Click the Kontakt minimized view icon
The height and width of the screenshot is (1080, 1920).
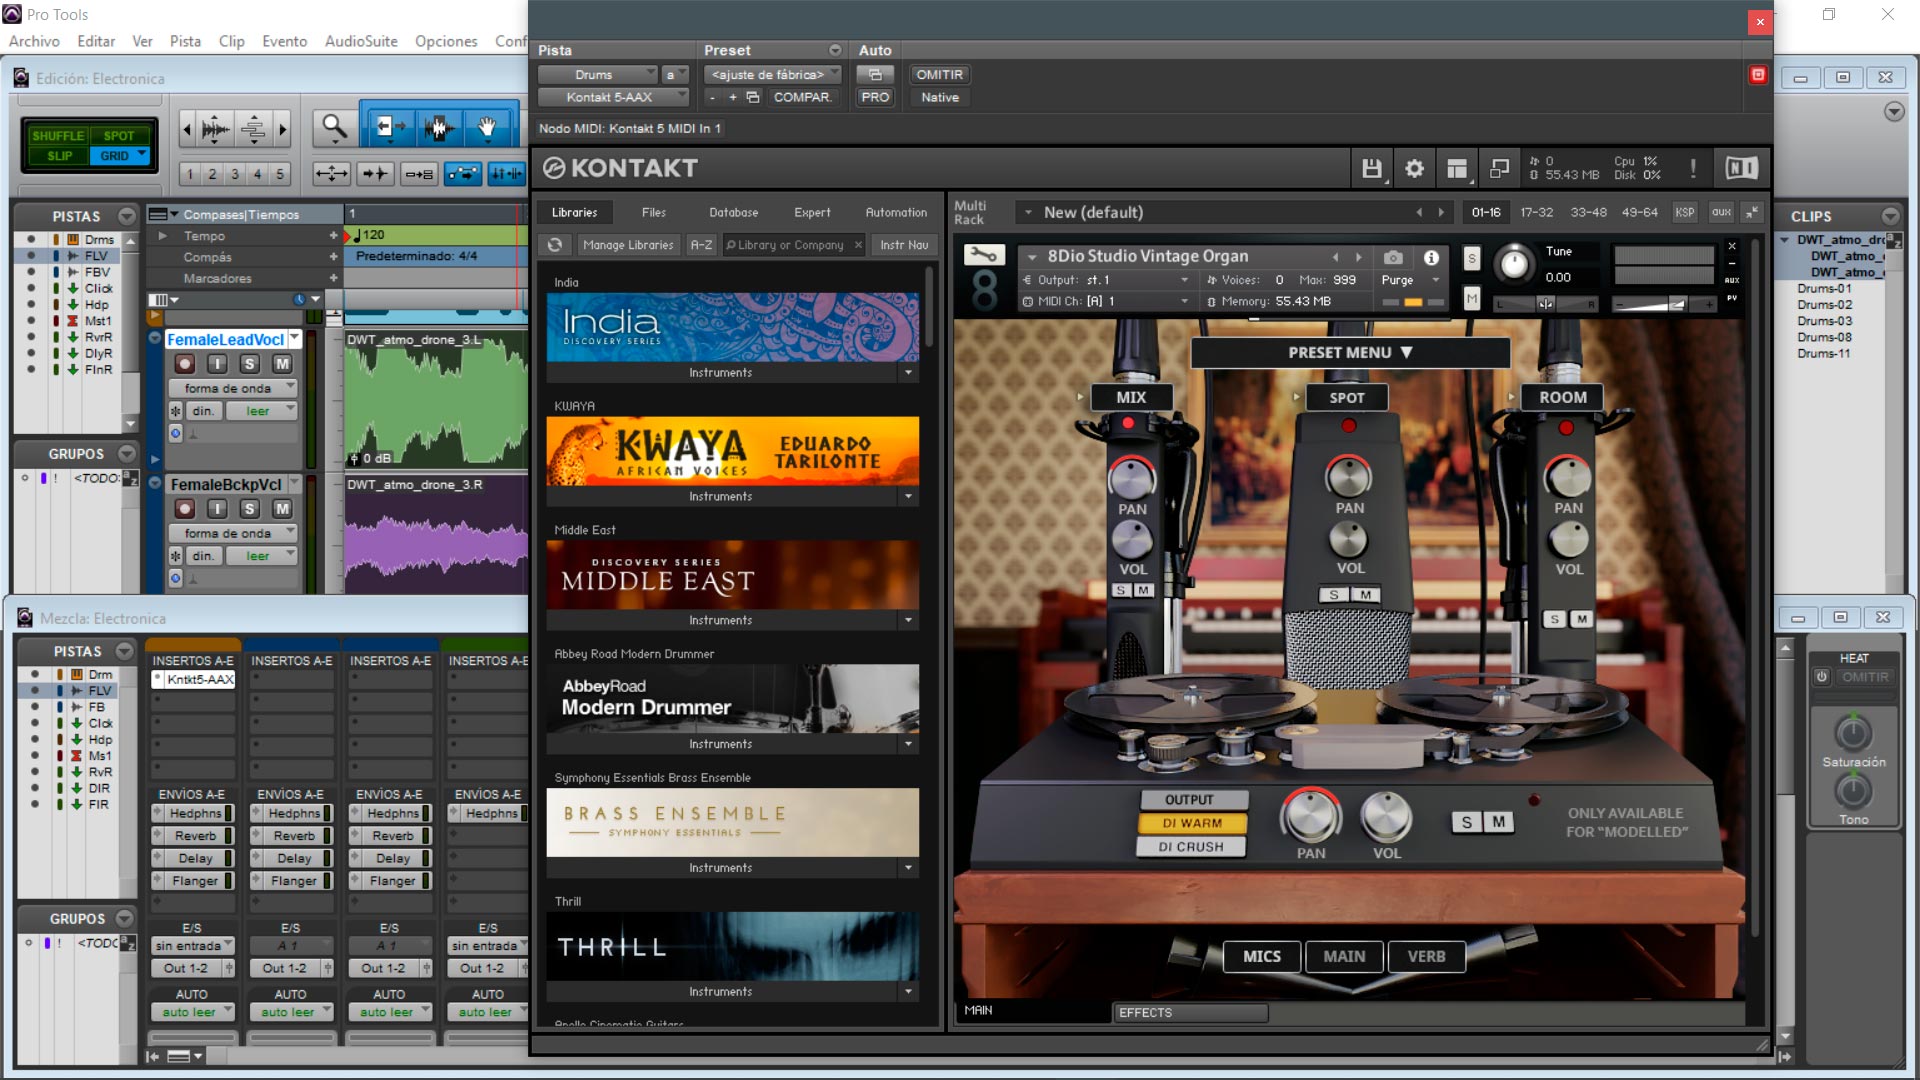coord(1499,169)
